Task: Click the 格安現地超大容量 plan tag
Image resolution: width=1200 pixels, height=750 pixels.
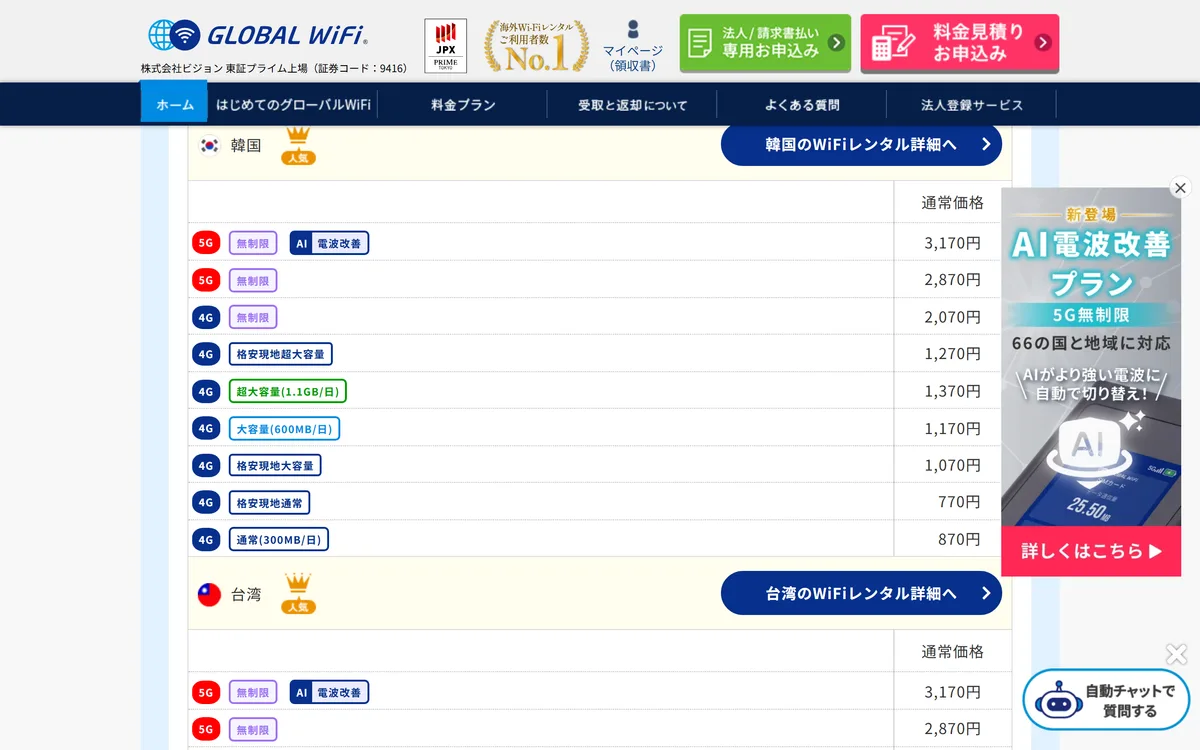Action: 281,354
